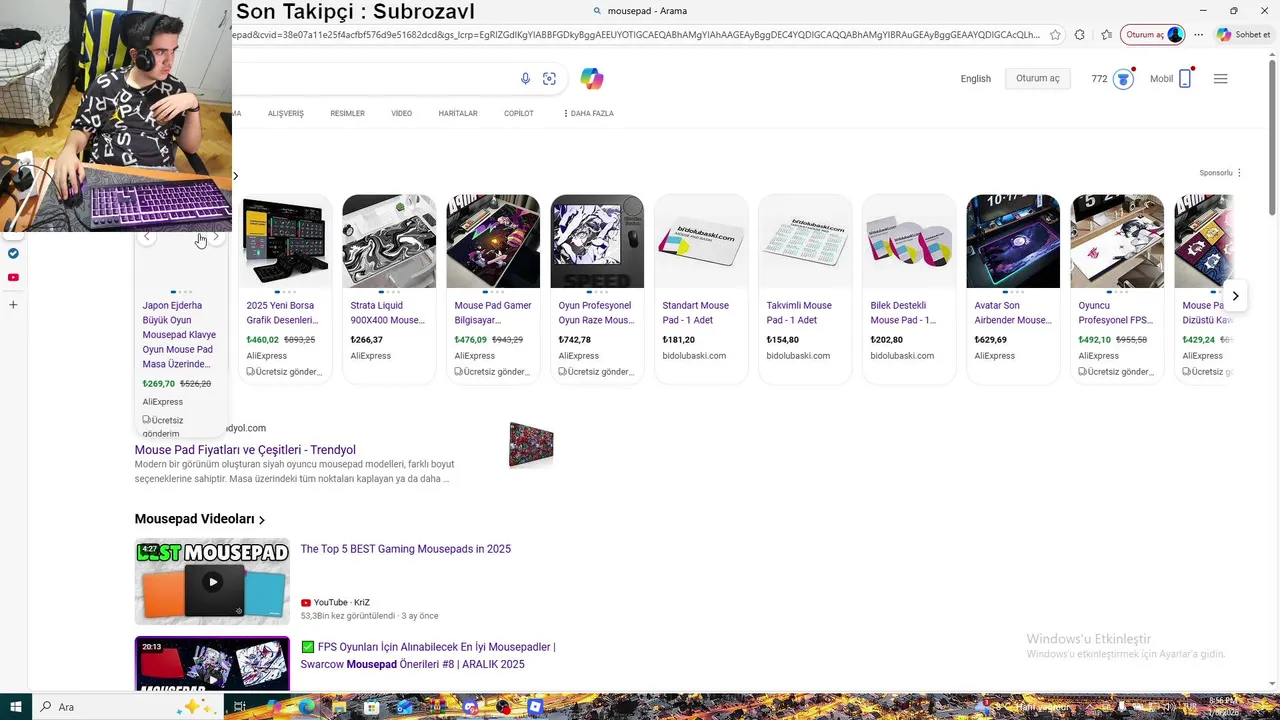
Task: Show next image on Japon Ejderha card
Action: click(x=216, y=237)
